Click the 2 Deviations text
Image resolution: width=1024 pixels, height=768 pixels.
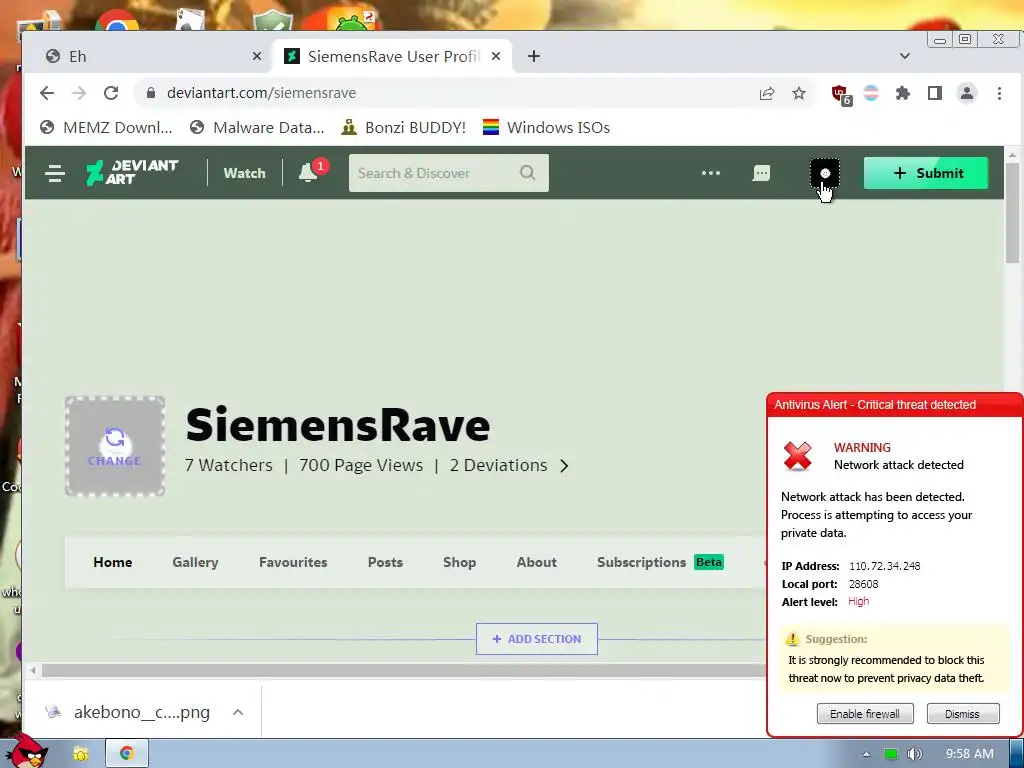(498, 466)
